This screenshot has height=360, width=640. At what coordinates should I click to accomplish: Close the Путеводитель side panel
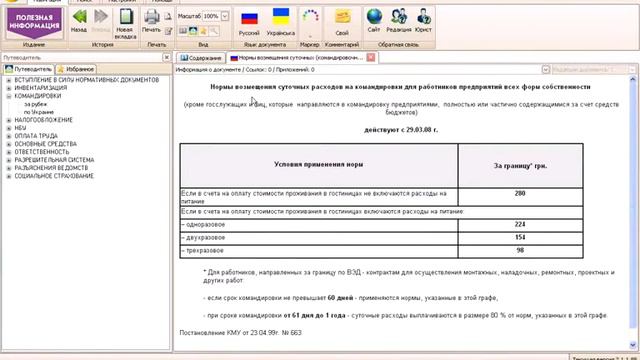pyautogui.click(x=167, y=58)
